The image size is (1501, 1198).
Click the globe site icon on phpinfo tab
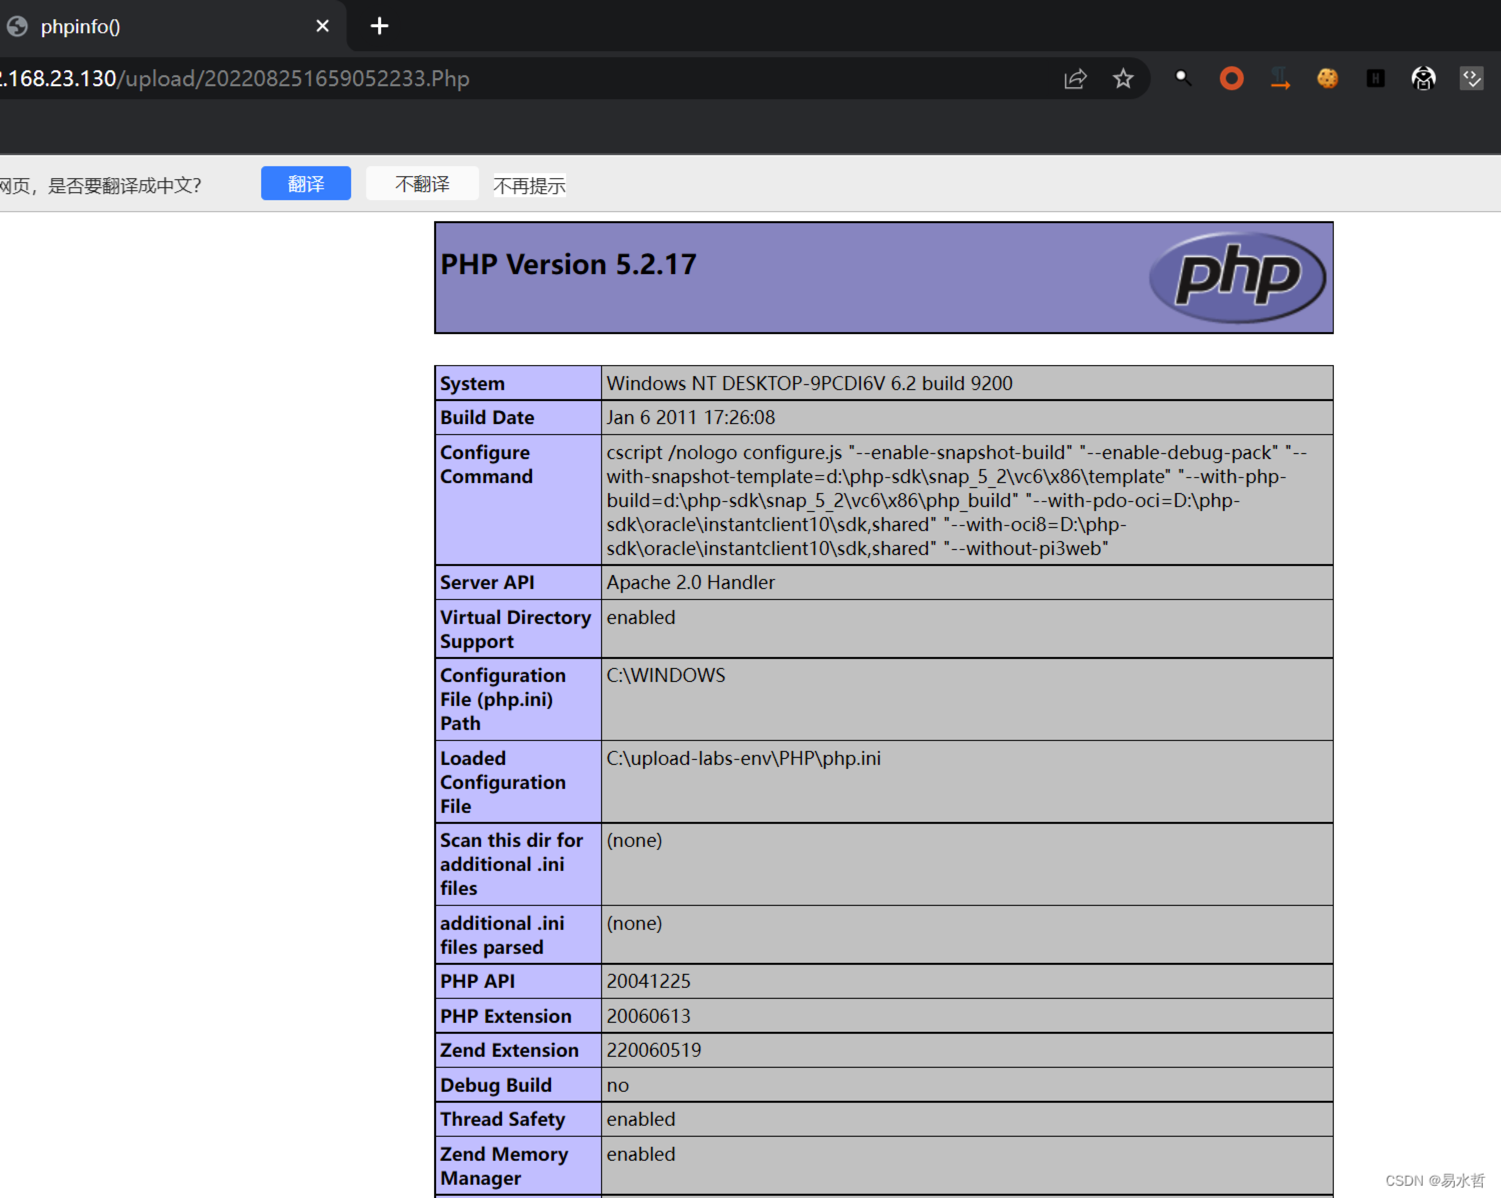17,27
